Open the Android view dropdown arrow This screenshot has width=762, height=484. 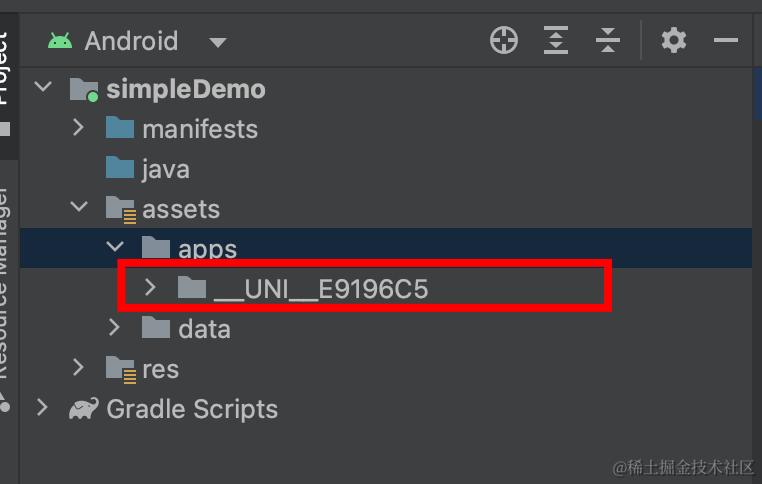coord(217,43)
